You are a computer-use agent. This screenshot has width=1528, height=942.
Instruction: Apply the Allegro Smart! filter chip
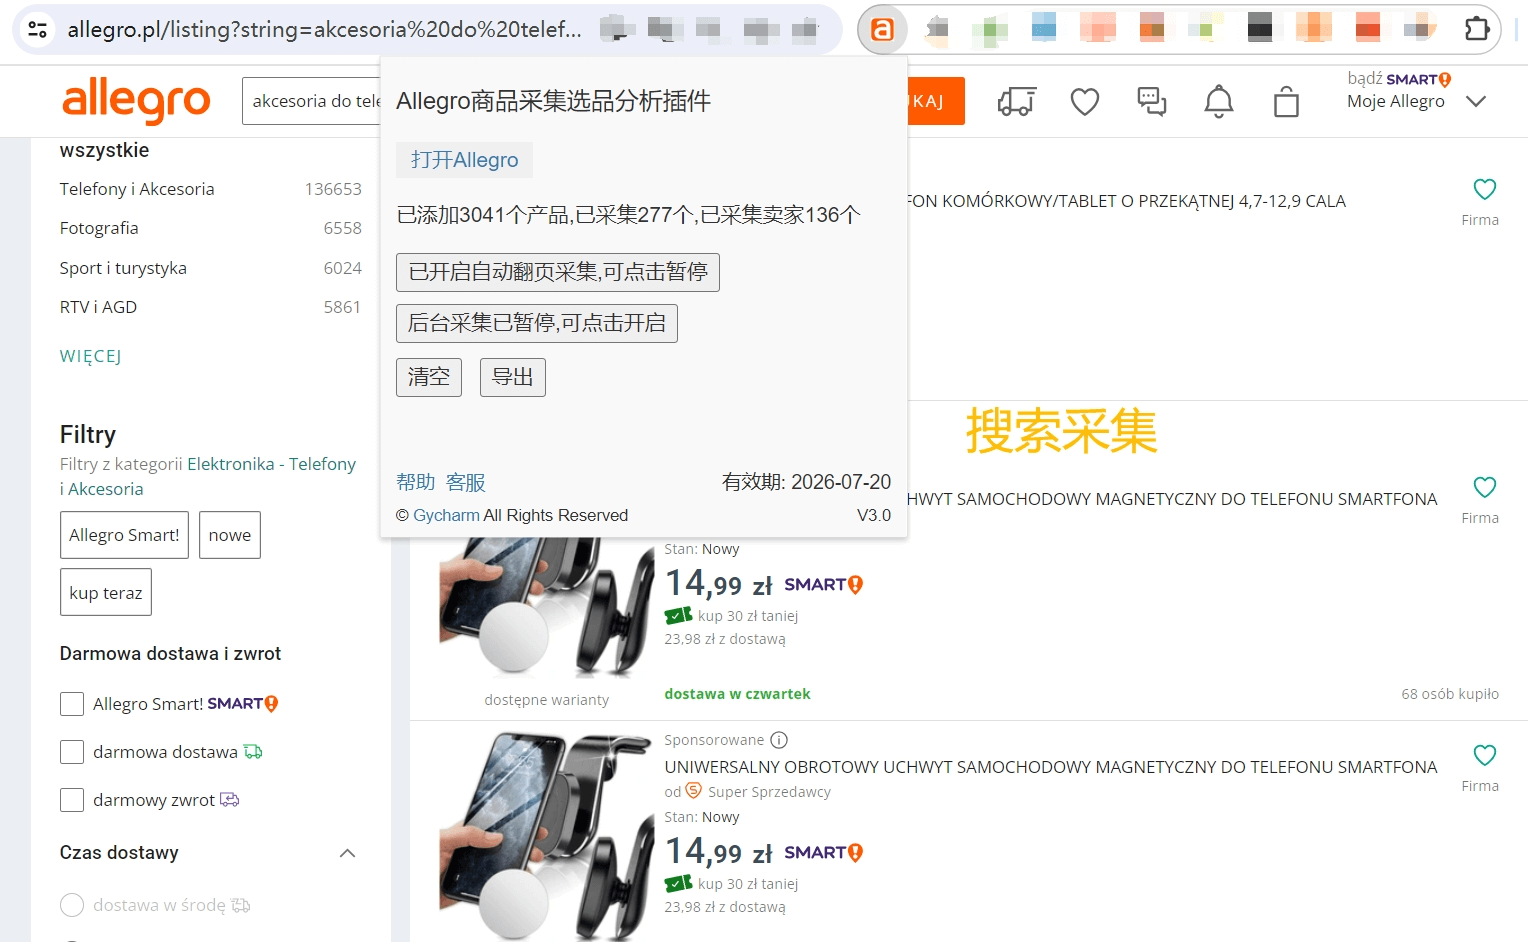coord(124,535)
